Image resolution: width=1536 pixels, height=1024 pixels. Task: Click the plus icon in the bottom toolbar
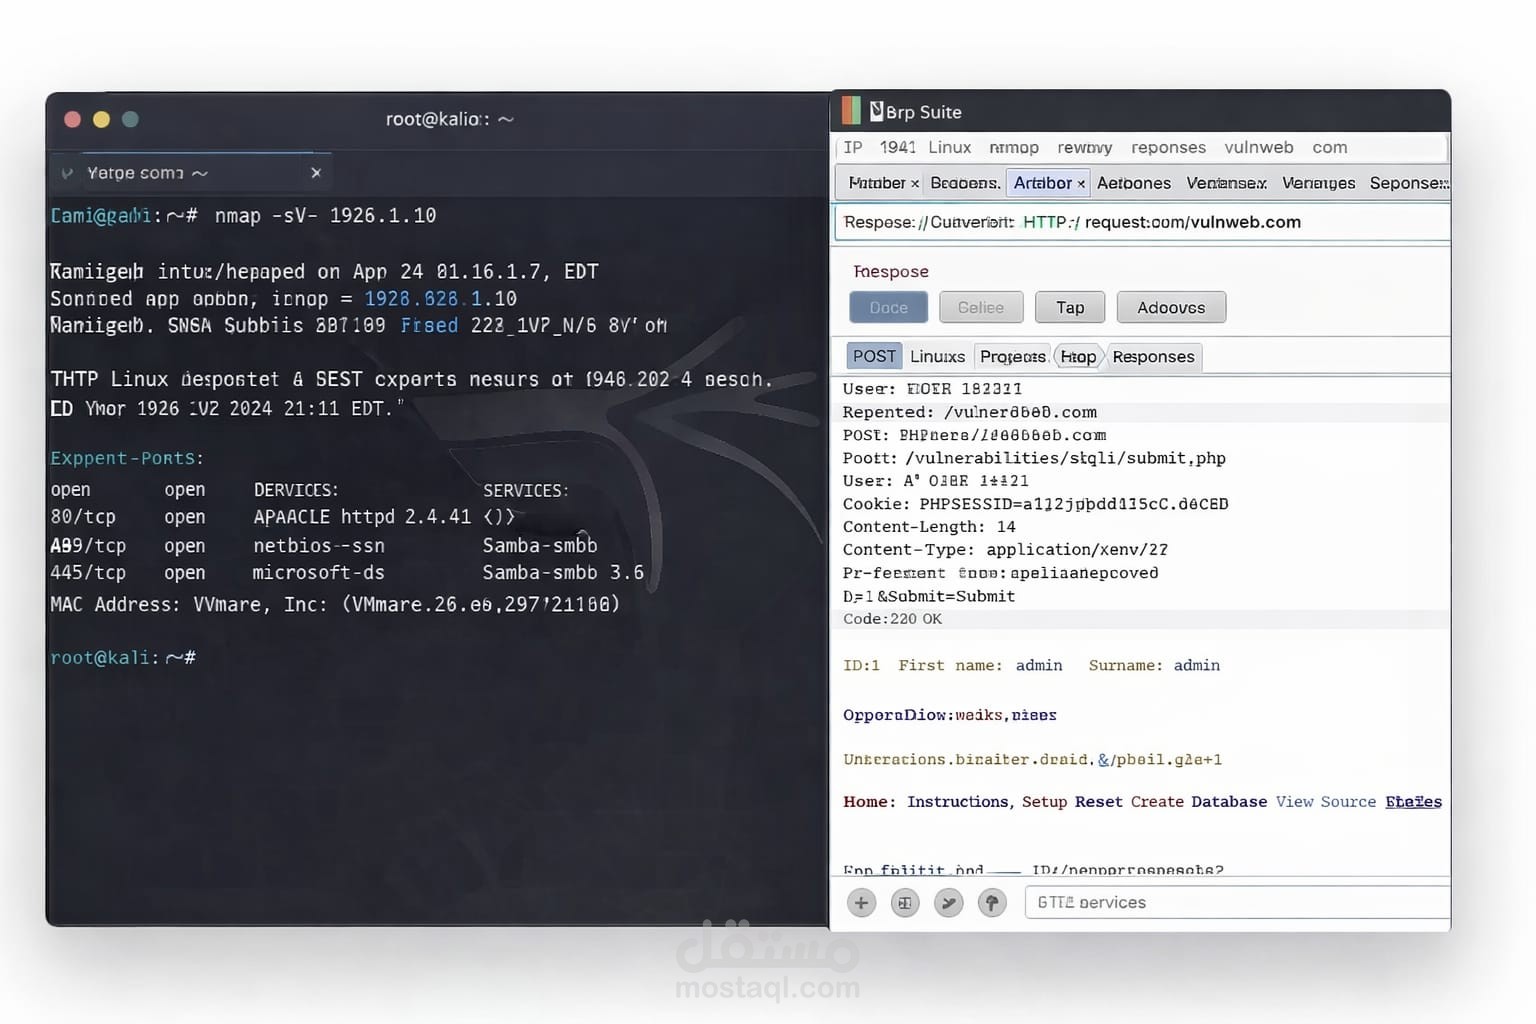(x=861, y=902)
